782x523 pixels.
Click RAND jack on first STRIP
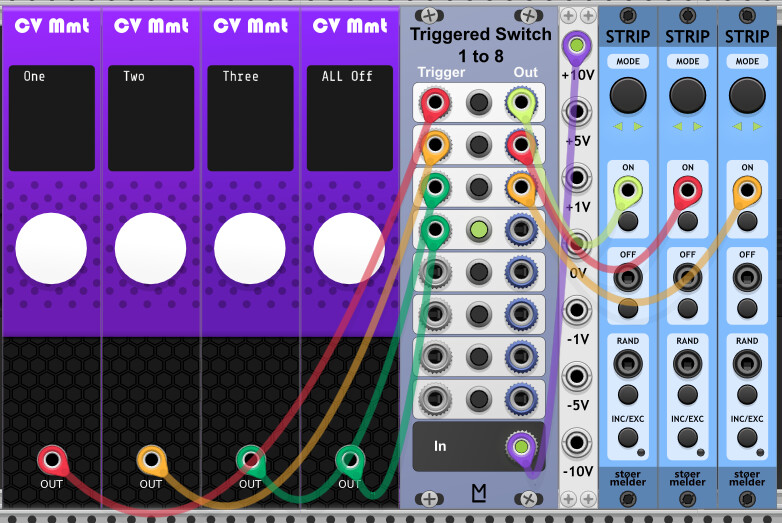pos(628,364)
